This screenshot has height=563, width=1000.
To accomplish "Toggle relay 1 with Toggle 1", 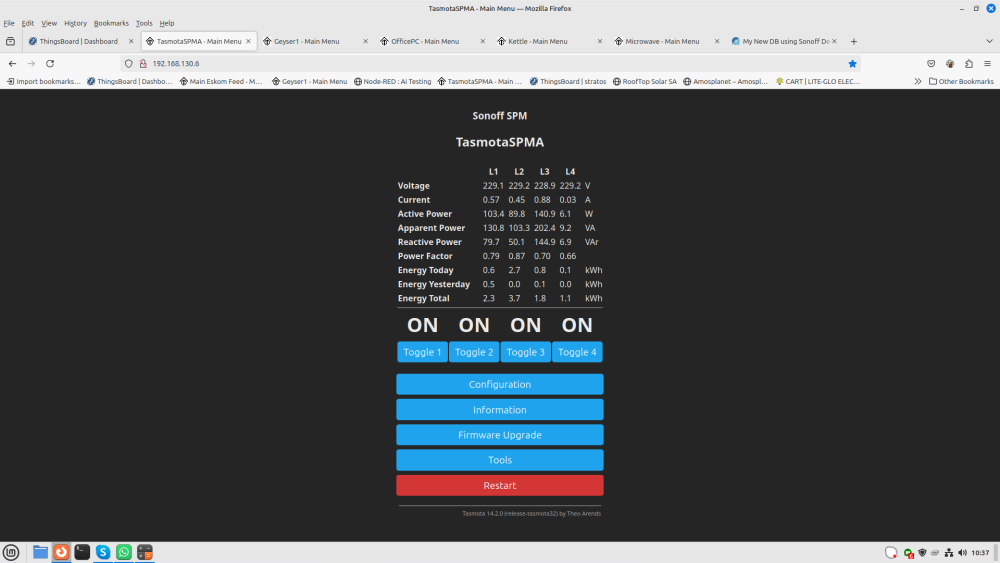I will 422,352.
